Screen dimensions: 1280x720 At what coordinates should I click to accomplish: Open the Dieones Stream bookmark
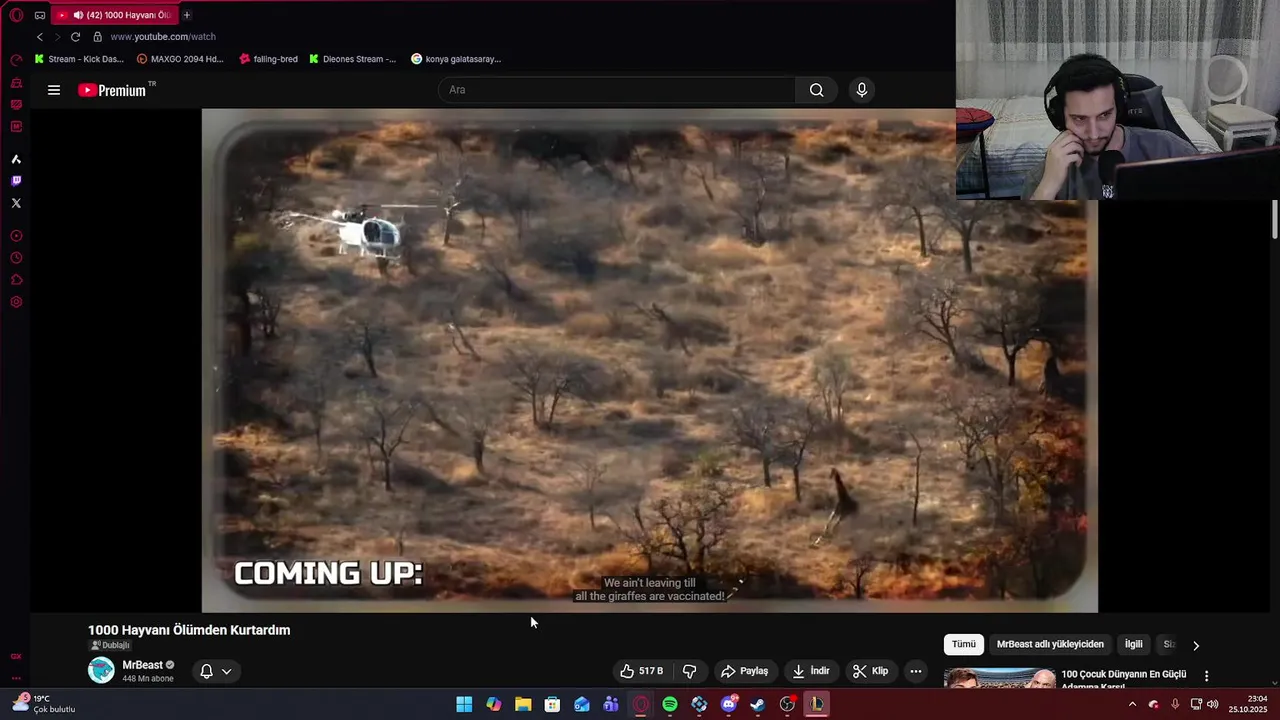point(353,59)
